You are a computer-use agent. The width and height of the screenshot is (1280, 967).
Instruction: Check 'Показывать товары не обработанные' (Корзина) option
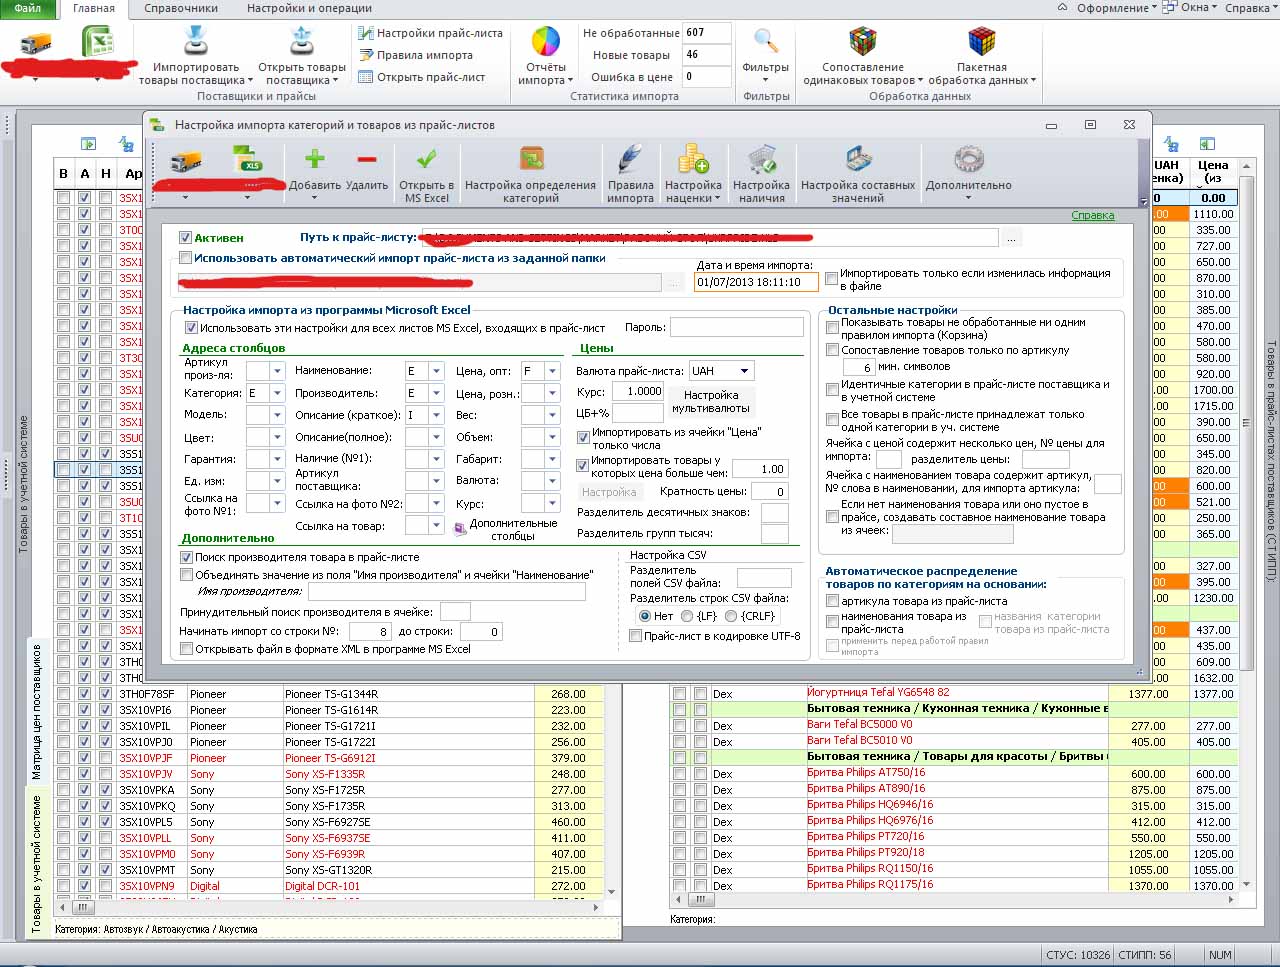tap(832, 328)
